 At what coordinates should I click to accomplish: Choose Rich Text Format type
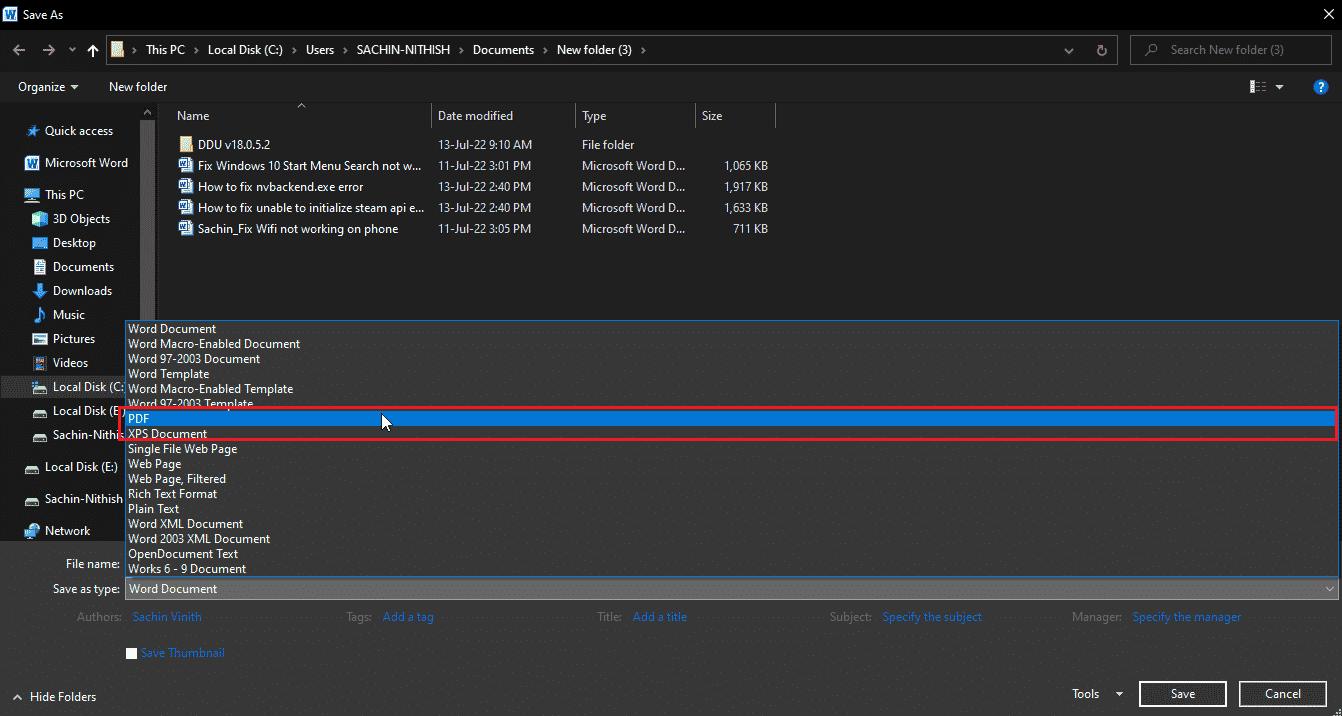click(731, 494)
